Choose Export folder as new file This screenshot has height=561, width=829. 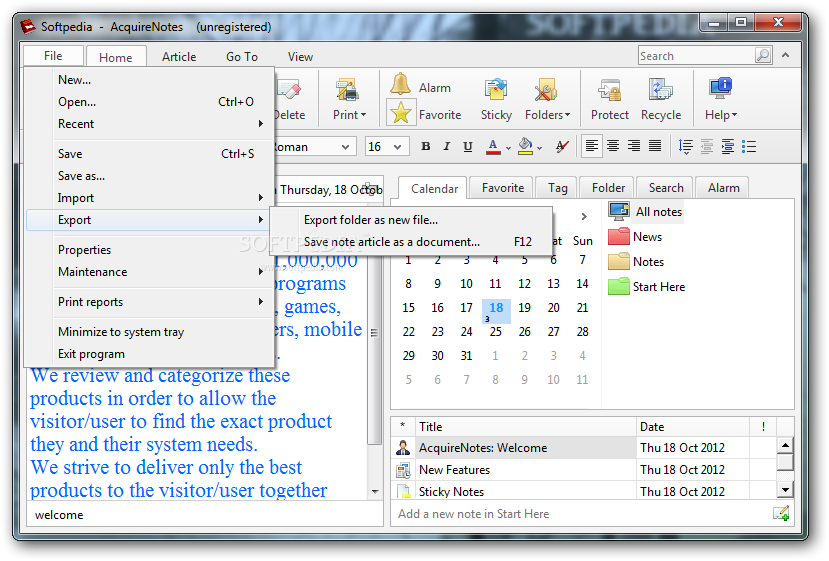point(411,220)
